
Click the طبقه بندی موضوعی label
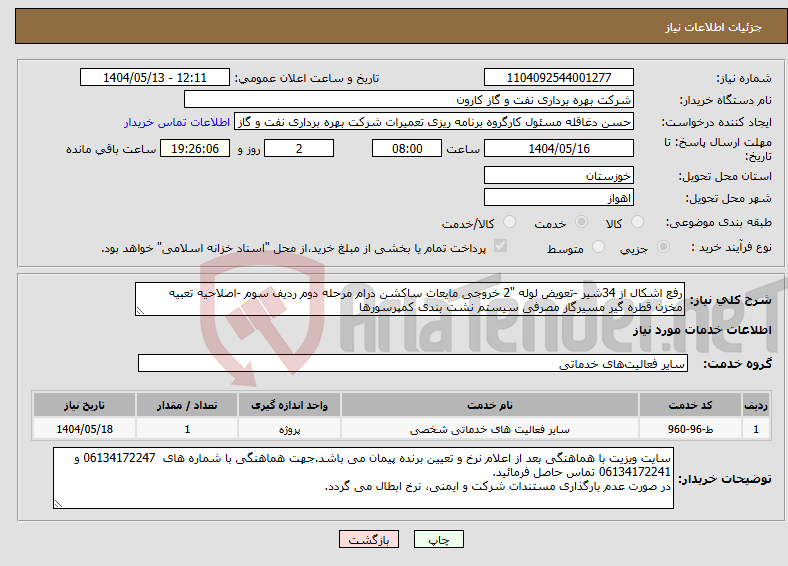[x=719, y=222]
